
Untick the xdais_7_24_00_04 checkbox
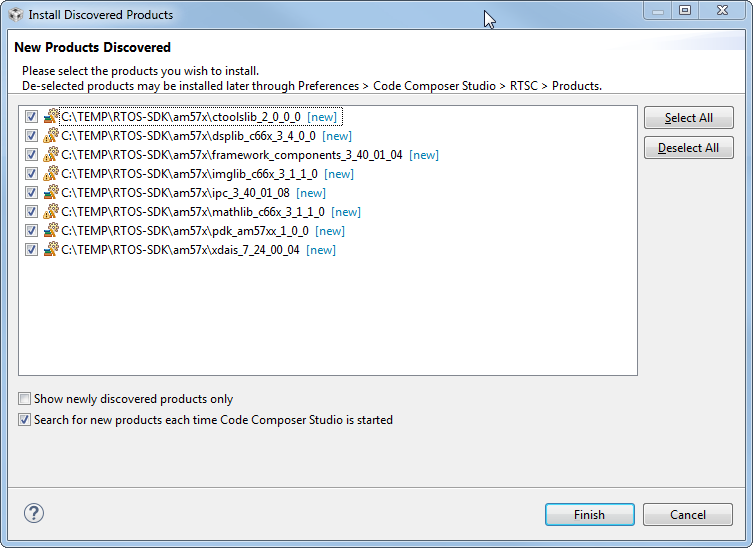click(32, 250)
